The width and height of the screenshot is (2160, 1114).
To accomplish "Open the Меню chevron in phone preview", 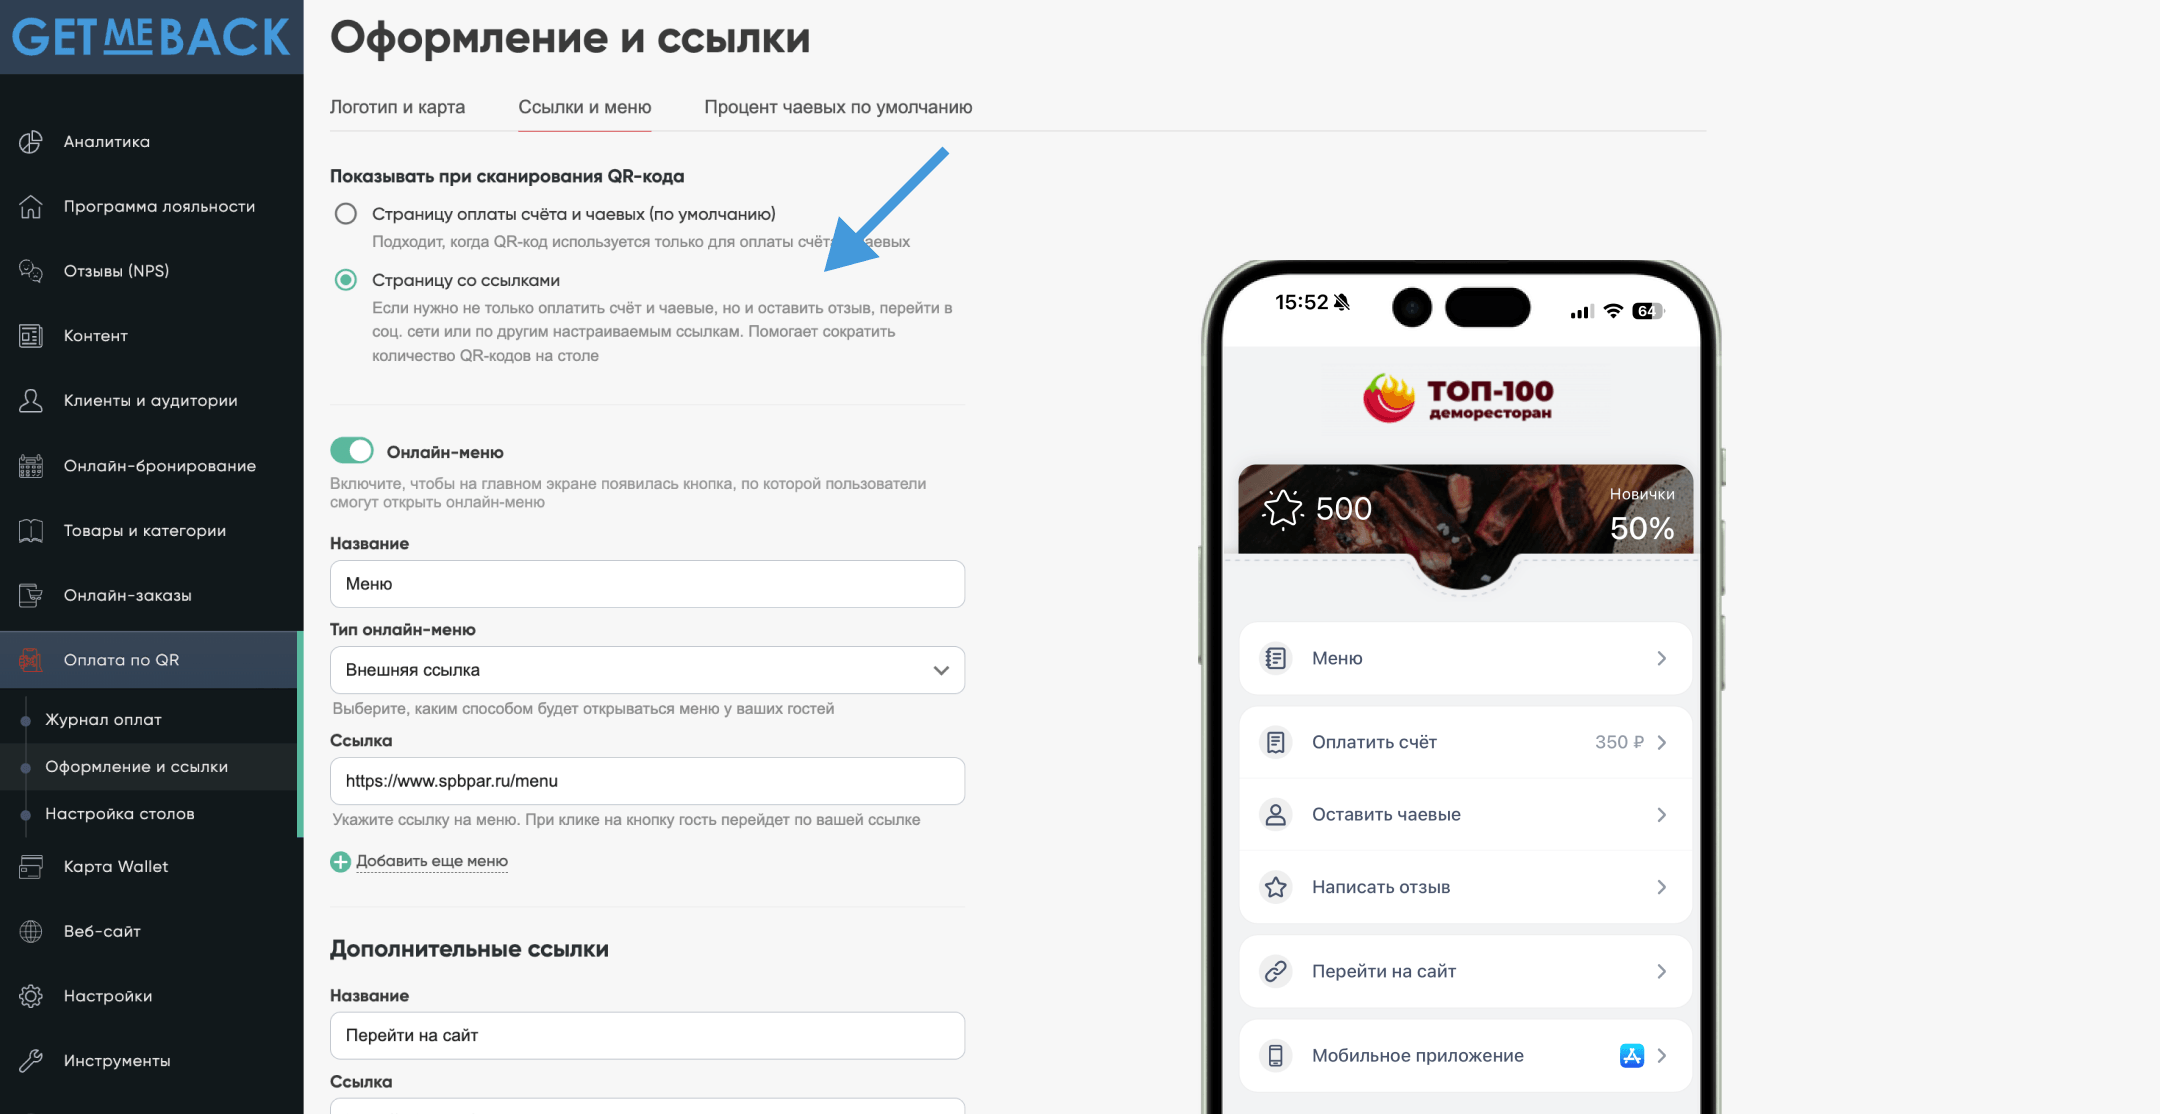I will pyautogui.click(x=1661, y=658).
